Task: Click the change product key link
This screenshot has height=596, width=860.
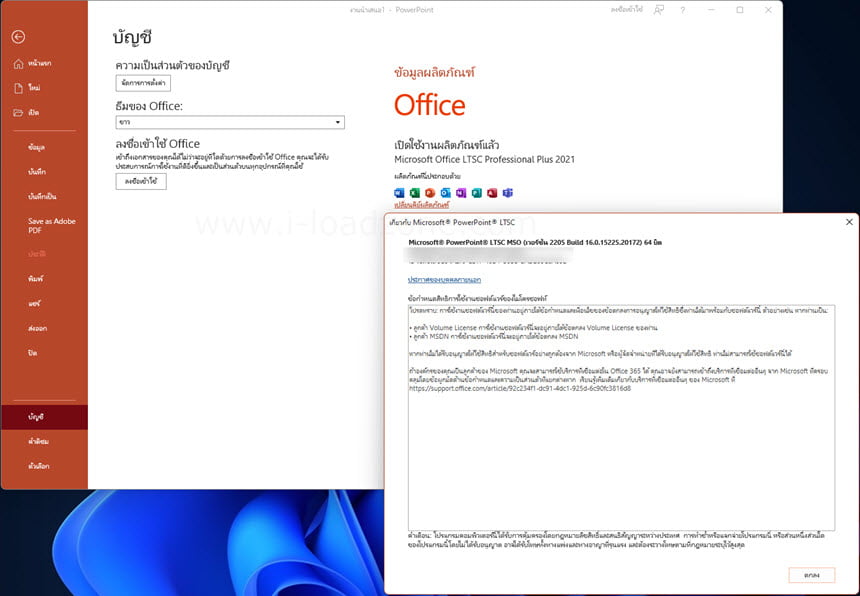Action: click(421, 205)
